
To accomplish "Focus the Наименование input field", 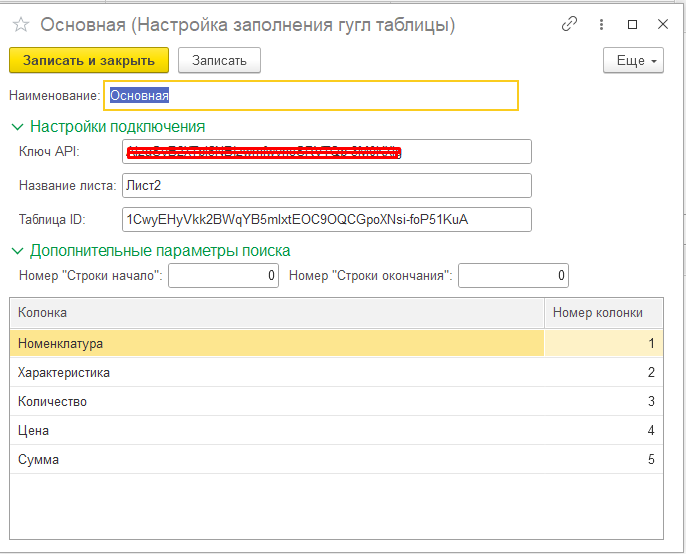I will (311, 95).
